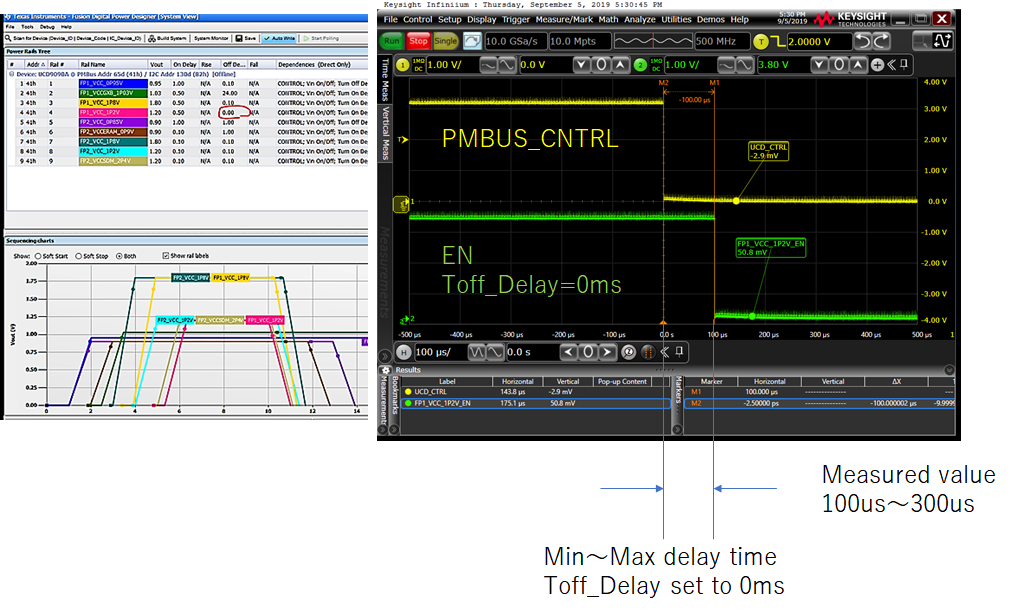
Task: Click the oscilloscope Run button
Action: [391, 41]
